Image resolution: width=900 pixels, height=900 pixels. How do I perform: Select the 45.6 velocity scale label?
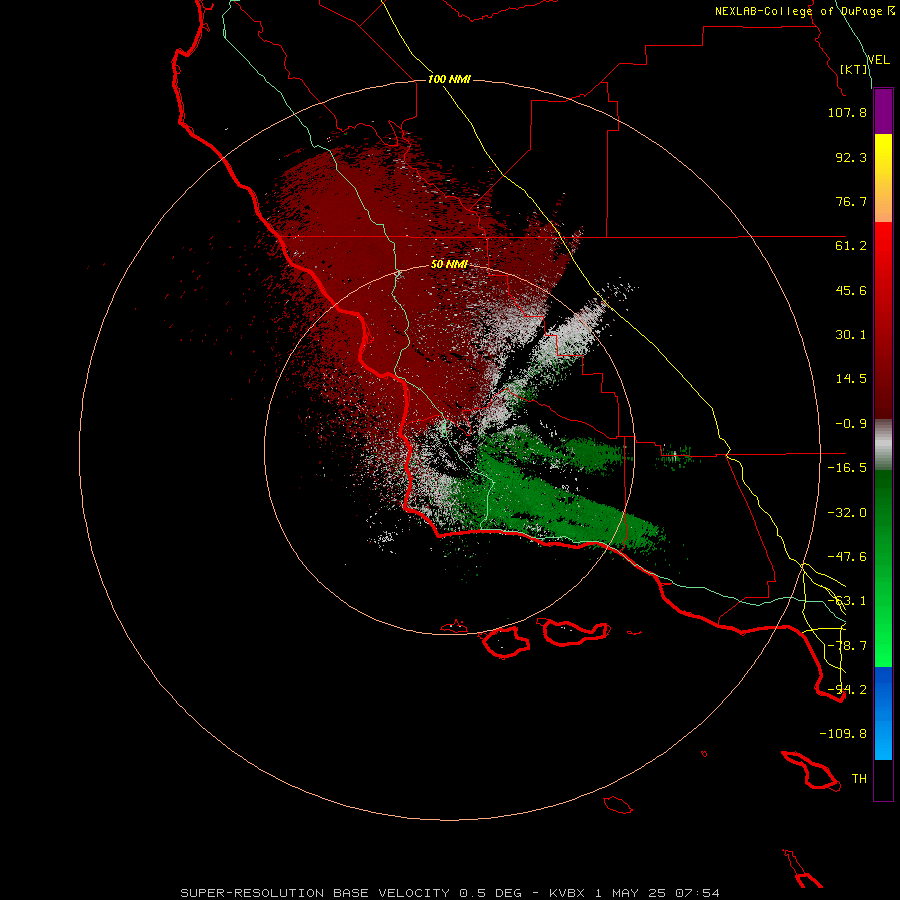pyautogui.click(x=851, y=290)
